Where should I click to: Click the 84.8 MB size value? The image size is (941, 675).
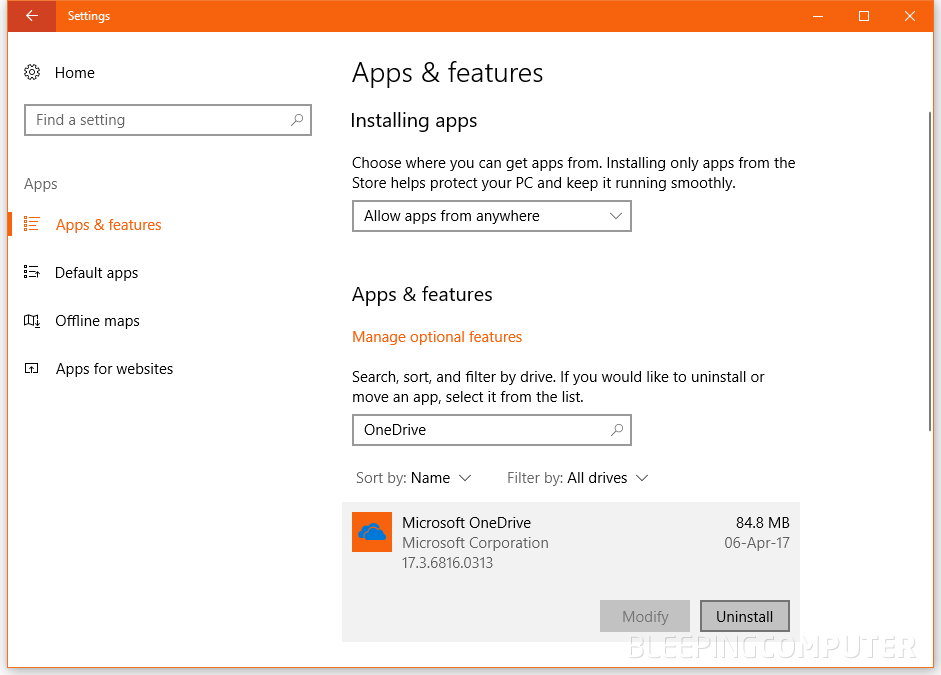tap(763, 523)
